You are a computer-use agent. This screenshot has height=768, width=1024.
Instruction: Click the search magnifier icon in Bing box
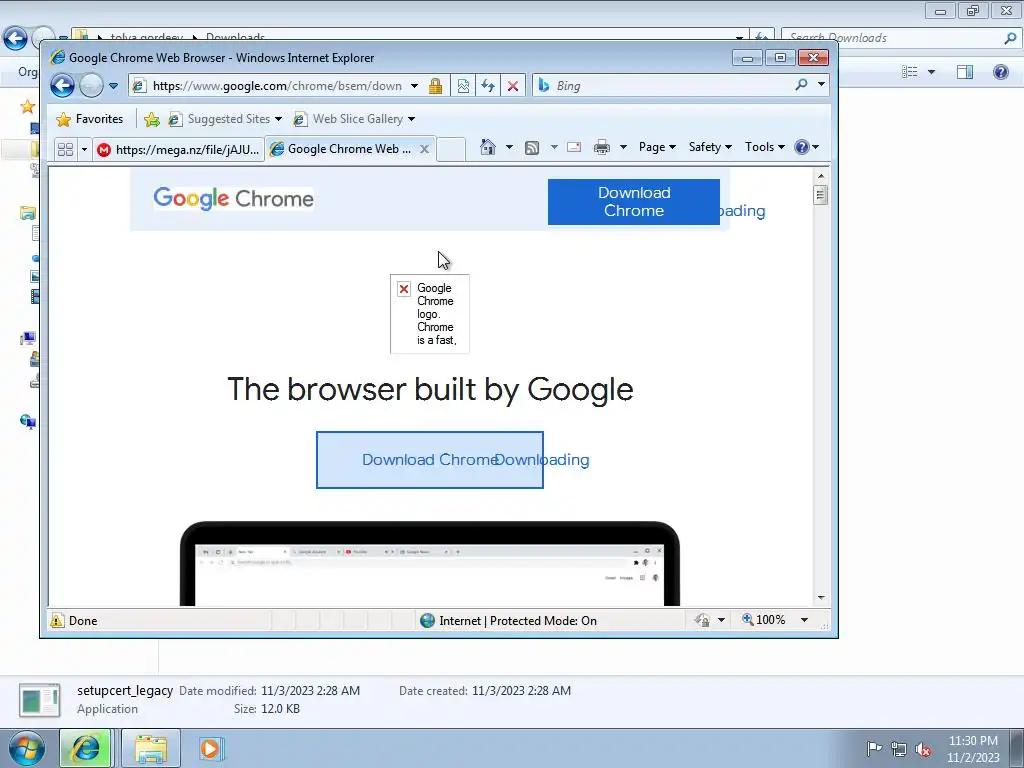[x=801, y=85]
